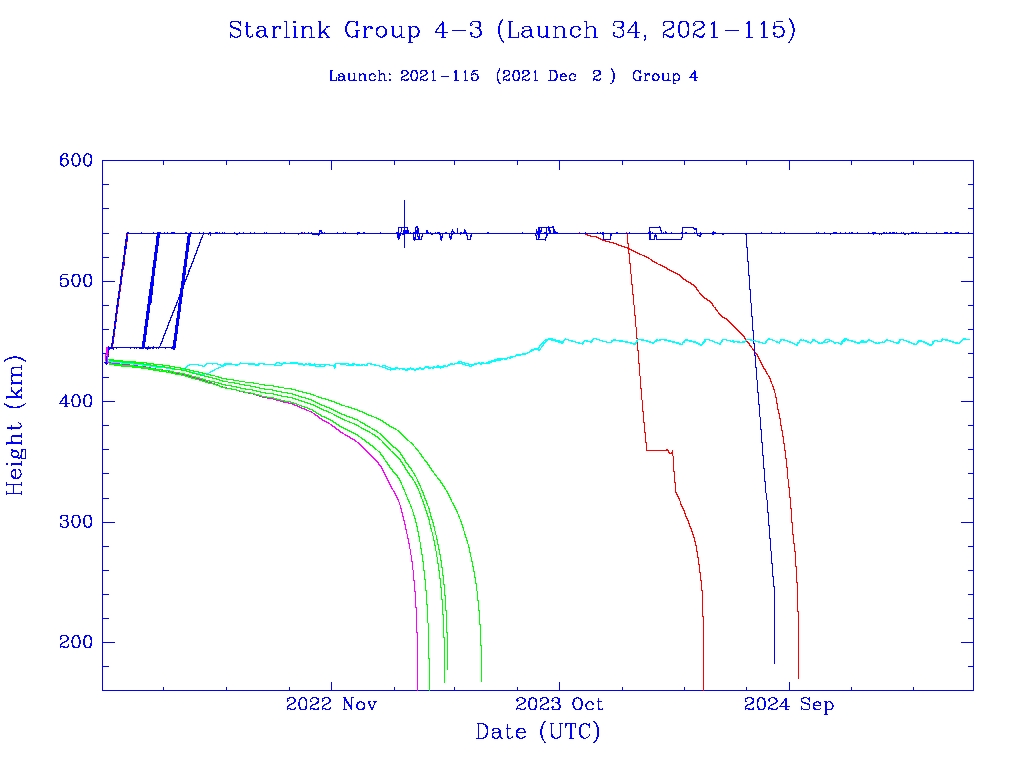Select the subtitle beginning "Launch: 2021-115"
Viewport: 1024px width, 768px height.
click(x=513, y=76)
